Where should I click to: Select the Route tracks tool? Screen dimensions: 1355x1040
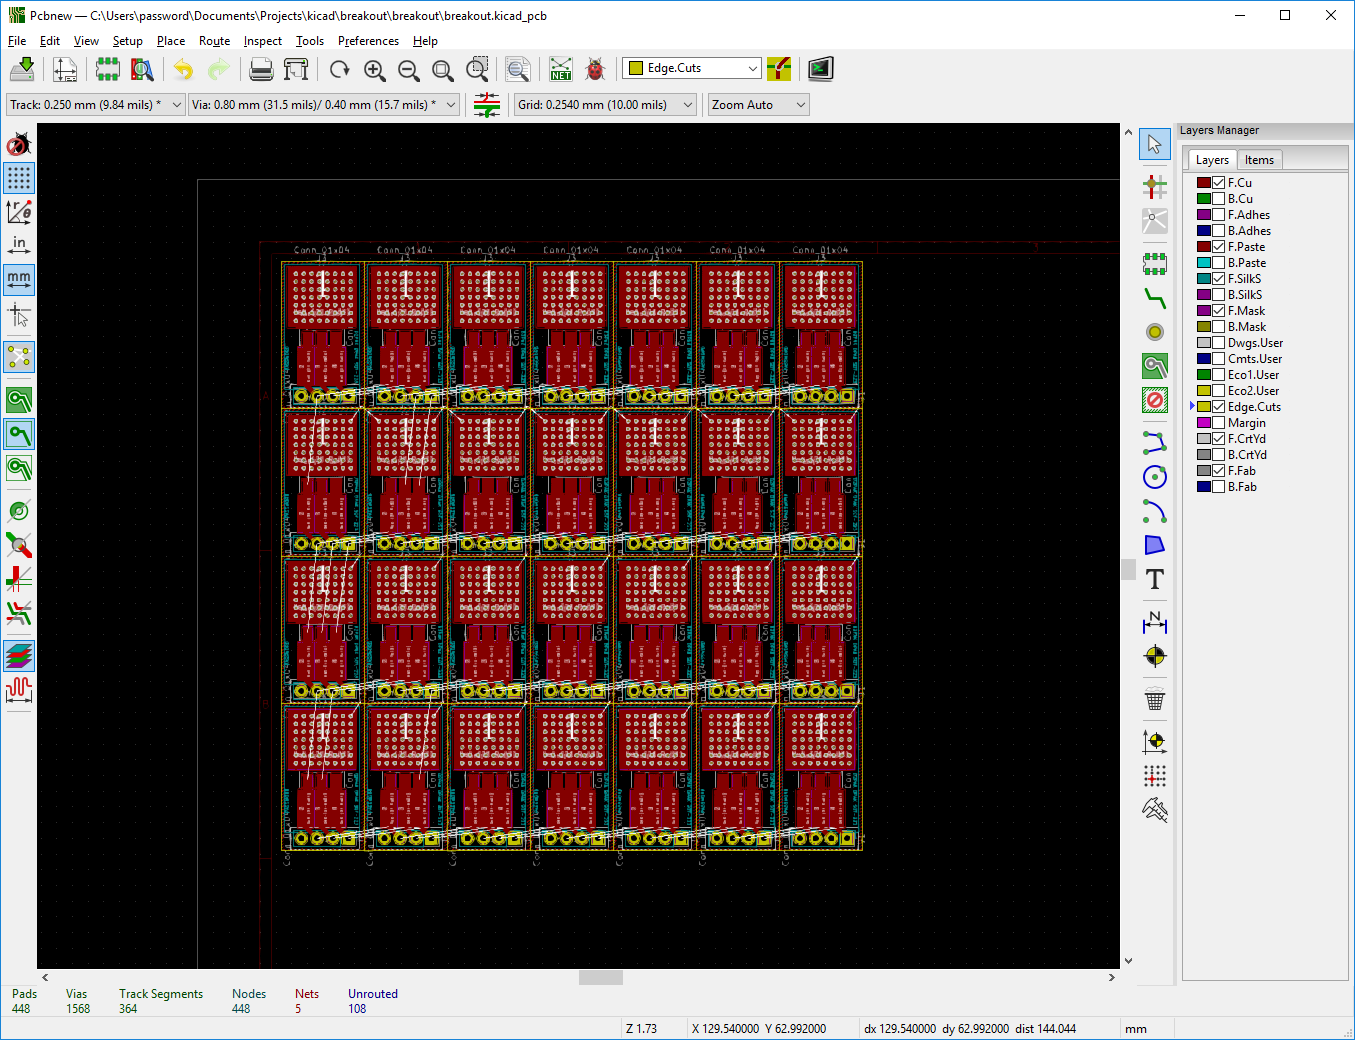coord(1155,298)
